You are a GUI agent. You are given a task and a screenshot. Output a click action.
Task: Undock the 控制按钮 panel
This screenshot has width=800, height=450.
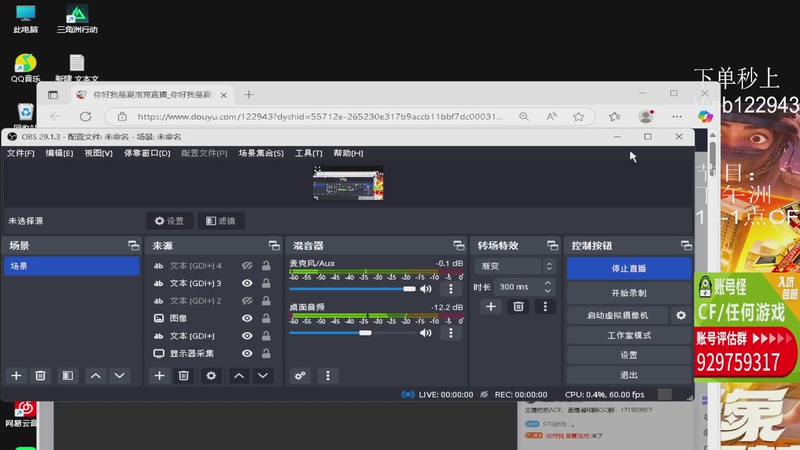click(x=686, y=246)
